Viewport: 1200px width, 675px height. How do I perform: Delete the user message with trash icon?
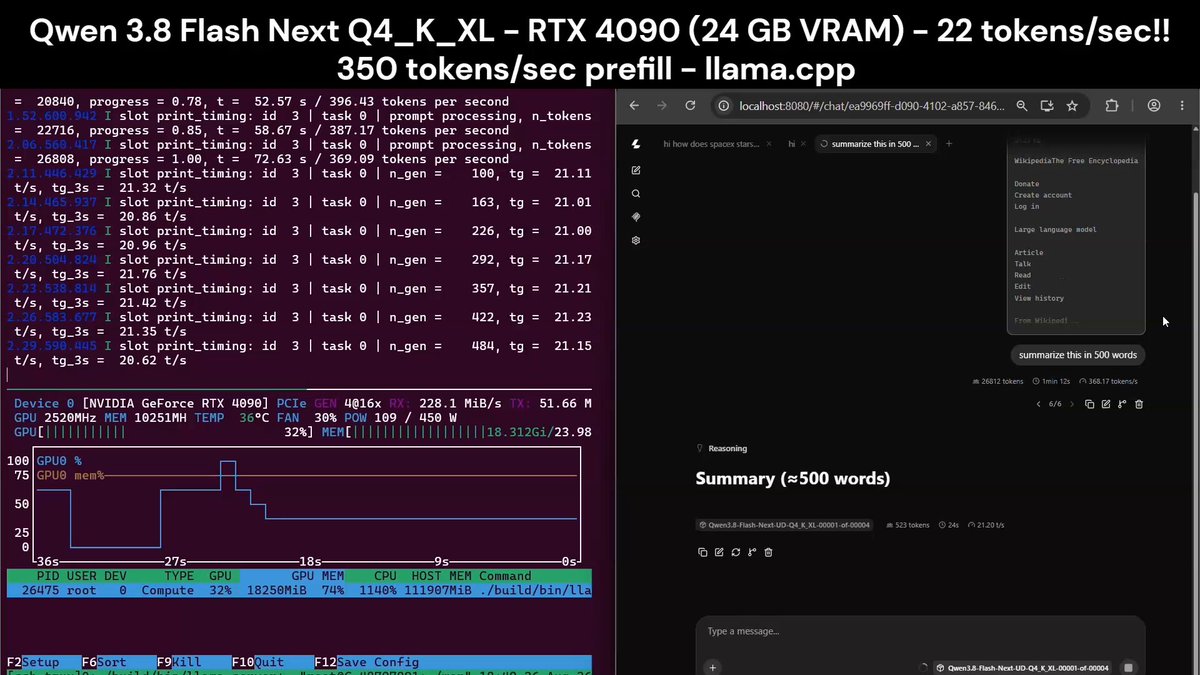pyautogui.click(x=1139, y=404)
